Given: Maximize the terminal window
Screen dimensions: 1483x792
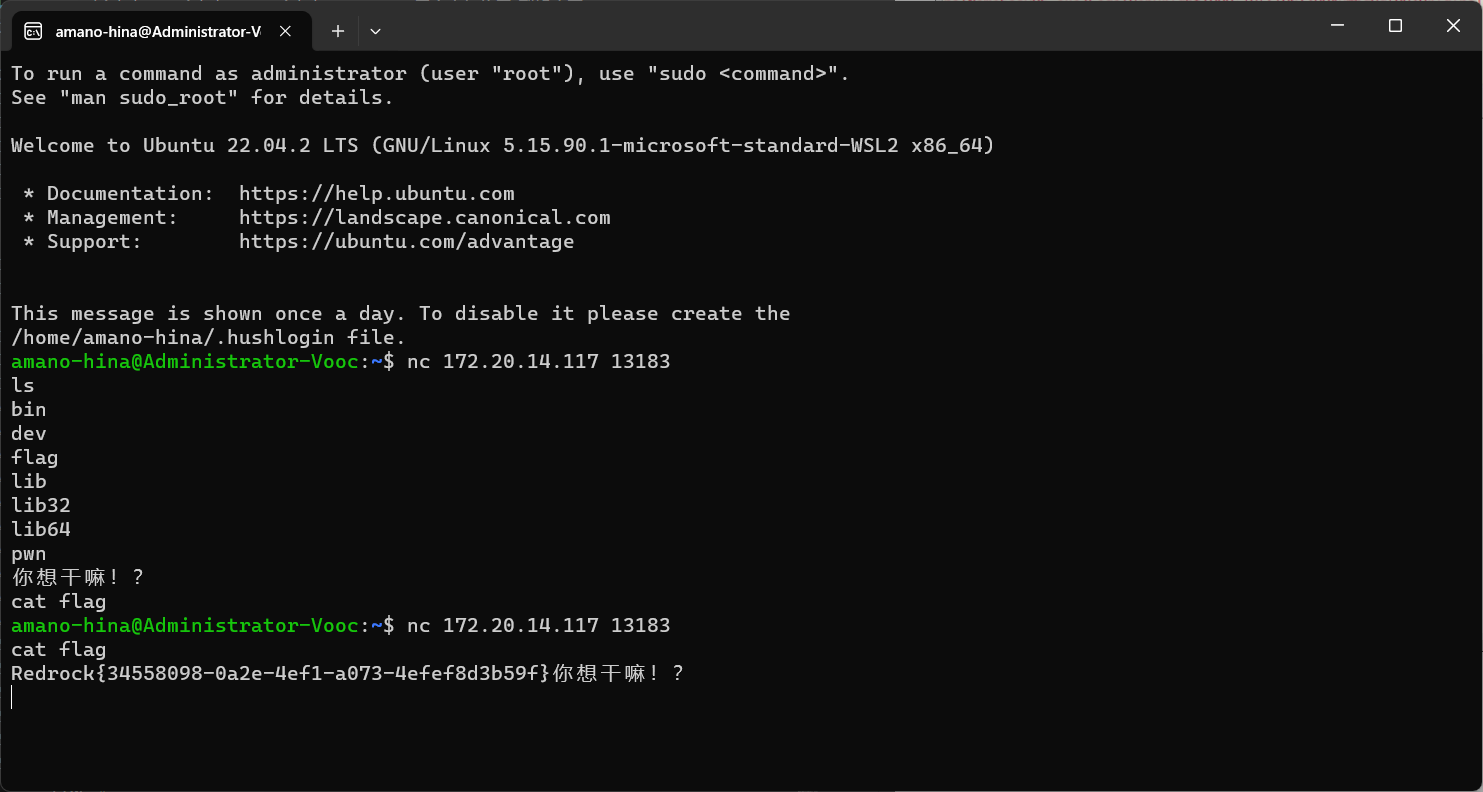Looking at the screenshot, I should click(x=1395, y=26).
